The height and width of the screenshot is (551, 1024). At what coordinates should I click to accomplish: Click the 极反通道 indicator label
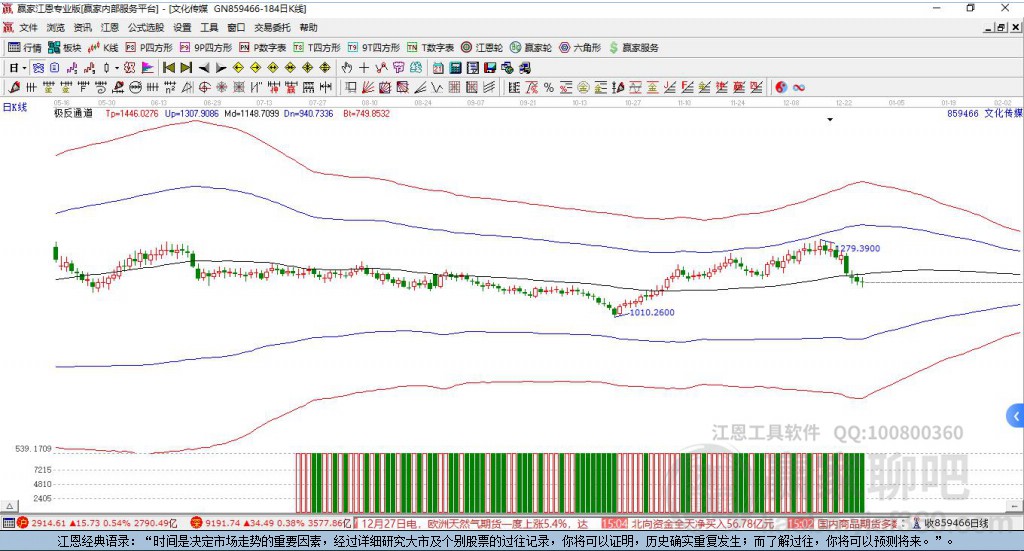point(73,114)
